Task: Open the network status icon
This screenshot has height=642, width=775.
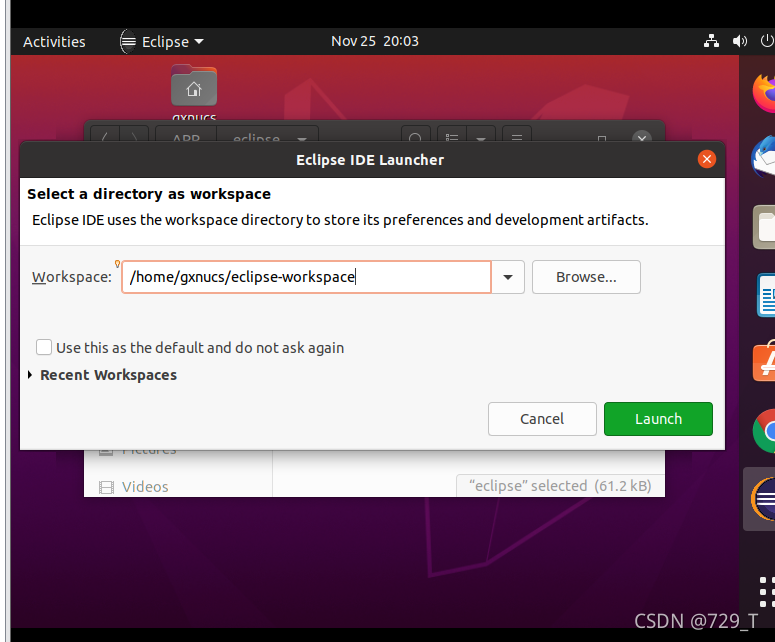Action: tap(711, 41)
